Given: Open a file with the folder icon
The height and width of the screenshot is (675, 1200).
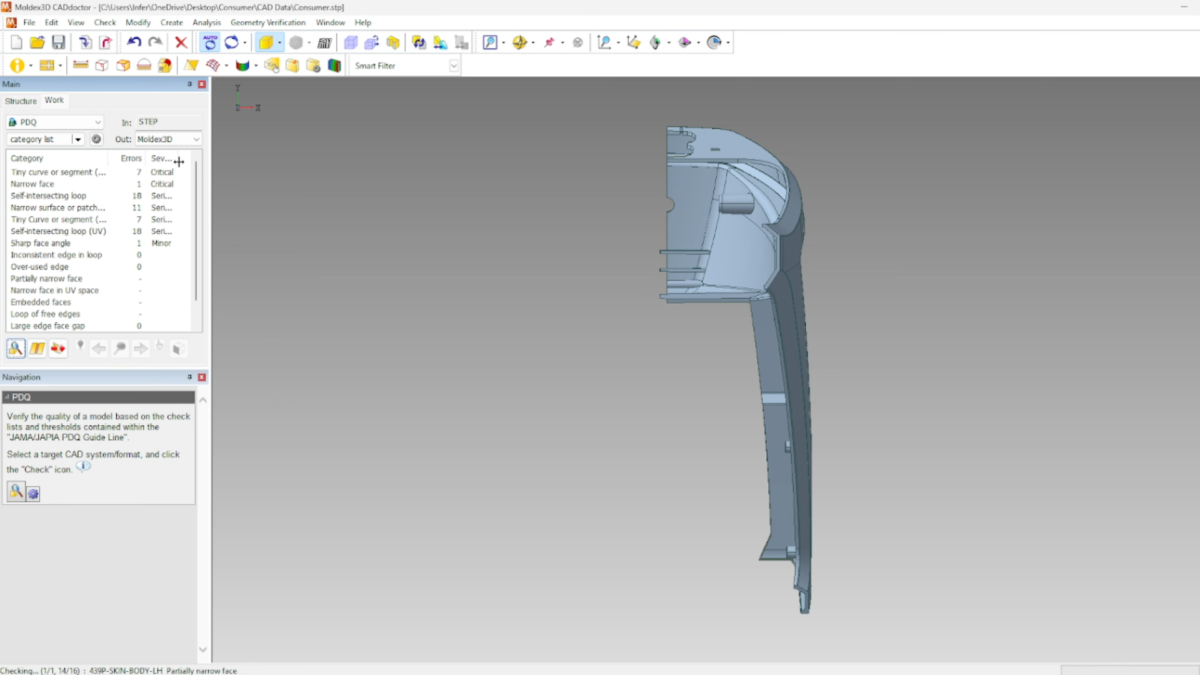Looking at the screenshot, I should click(37, 42).
